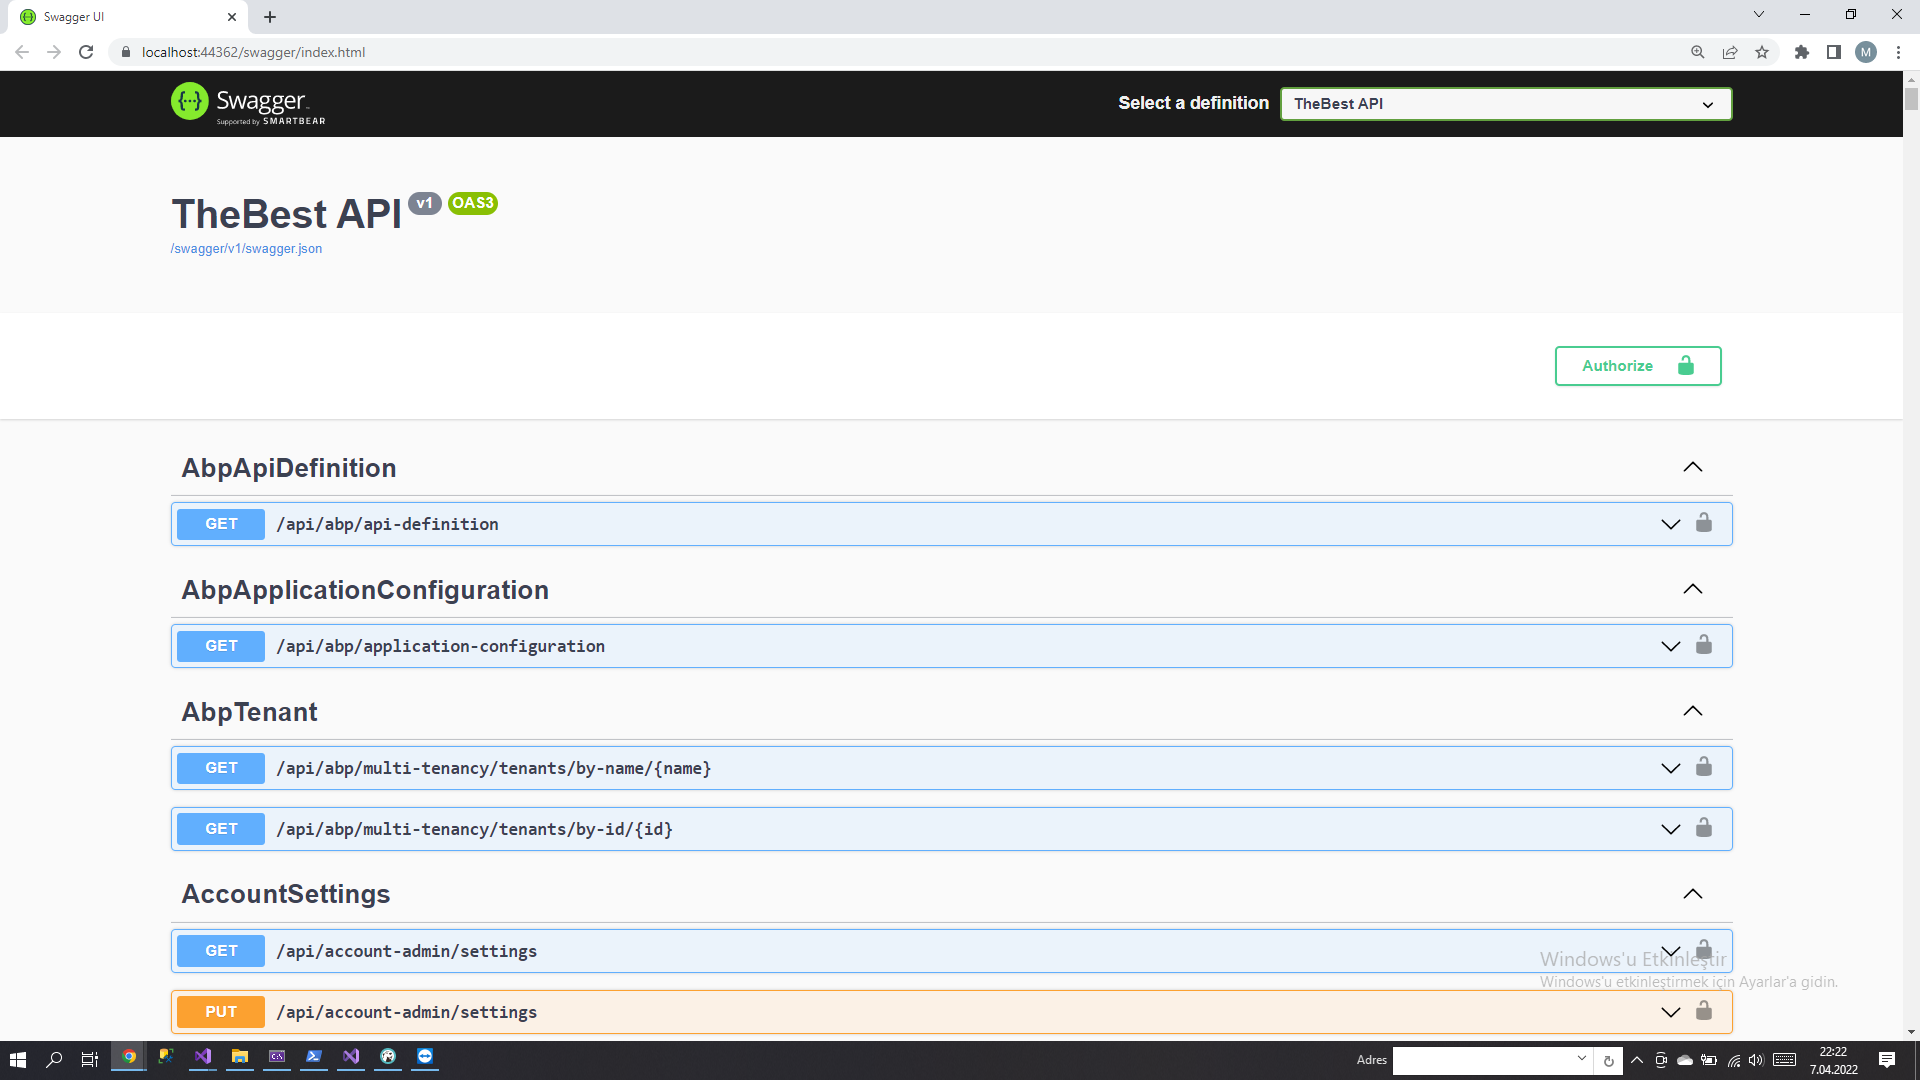Screen dimensions: 1920x1080
Task: Expand the application-configuration operation chevron
Action: pyautogui.click(x=1671, y=646)
